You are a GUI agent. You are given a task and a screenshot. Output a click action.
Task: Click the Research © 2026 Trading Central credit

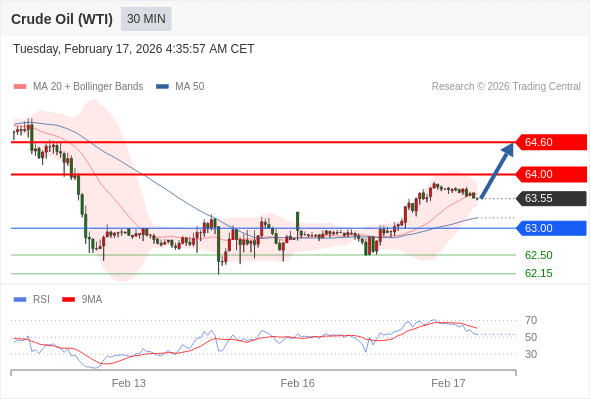pos(506,87)
